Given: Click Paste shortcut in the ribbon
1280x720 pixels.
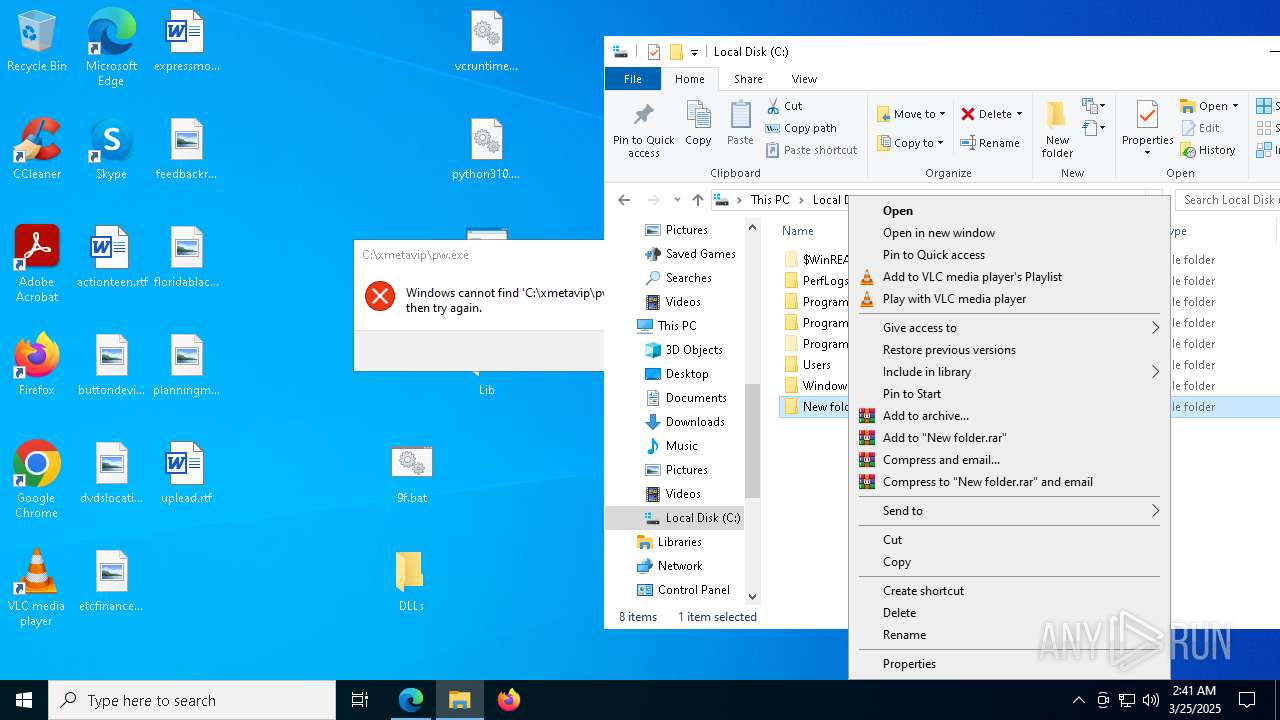Looking at the screenshot, I should [x=811, y=150].
